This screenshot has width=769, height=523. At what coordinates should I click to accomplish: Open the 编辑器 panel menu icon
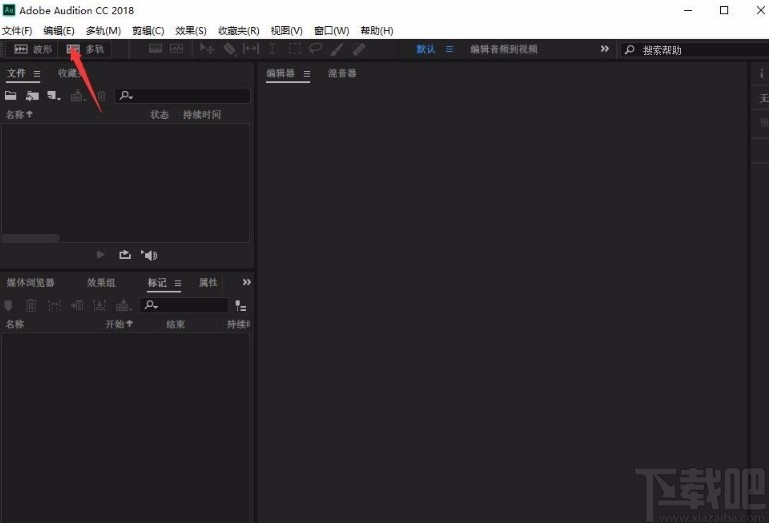coord(307,74)
